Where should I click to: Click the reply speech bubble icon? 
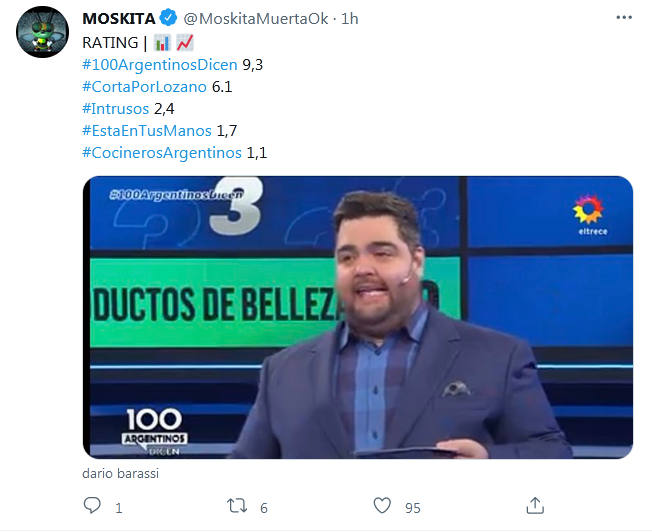(92, 505)
